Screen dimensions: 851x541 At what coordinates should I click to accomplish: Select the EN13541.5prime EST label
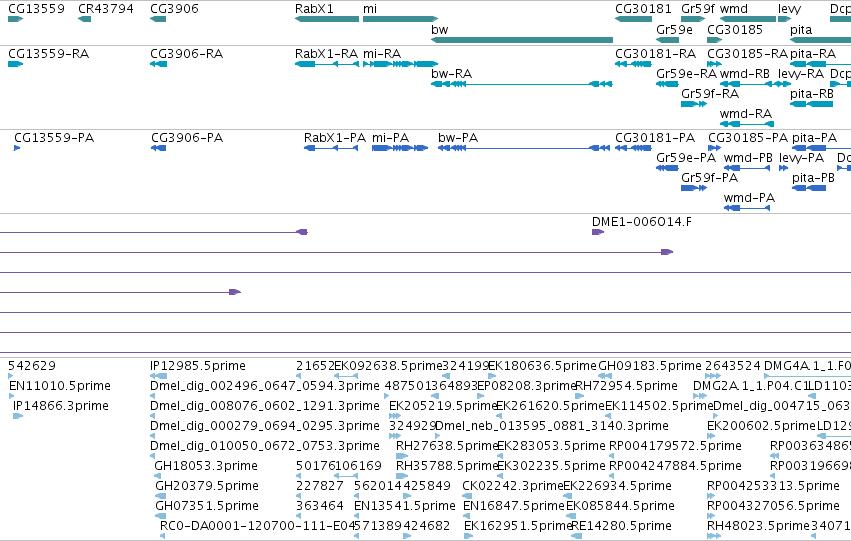click(x=404, y=506)
